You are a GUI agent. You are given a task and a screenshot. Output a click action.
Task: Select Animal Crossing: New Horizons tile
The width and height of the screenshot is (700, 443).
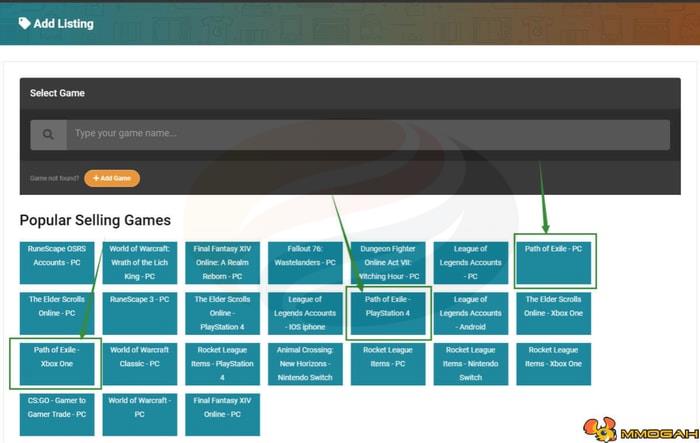305,363
